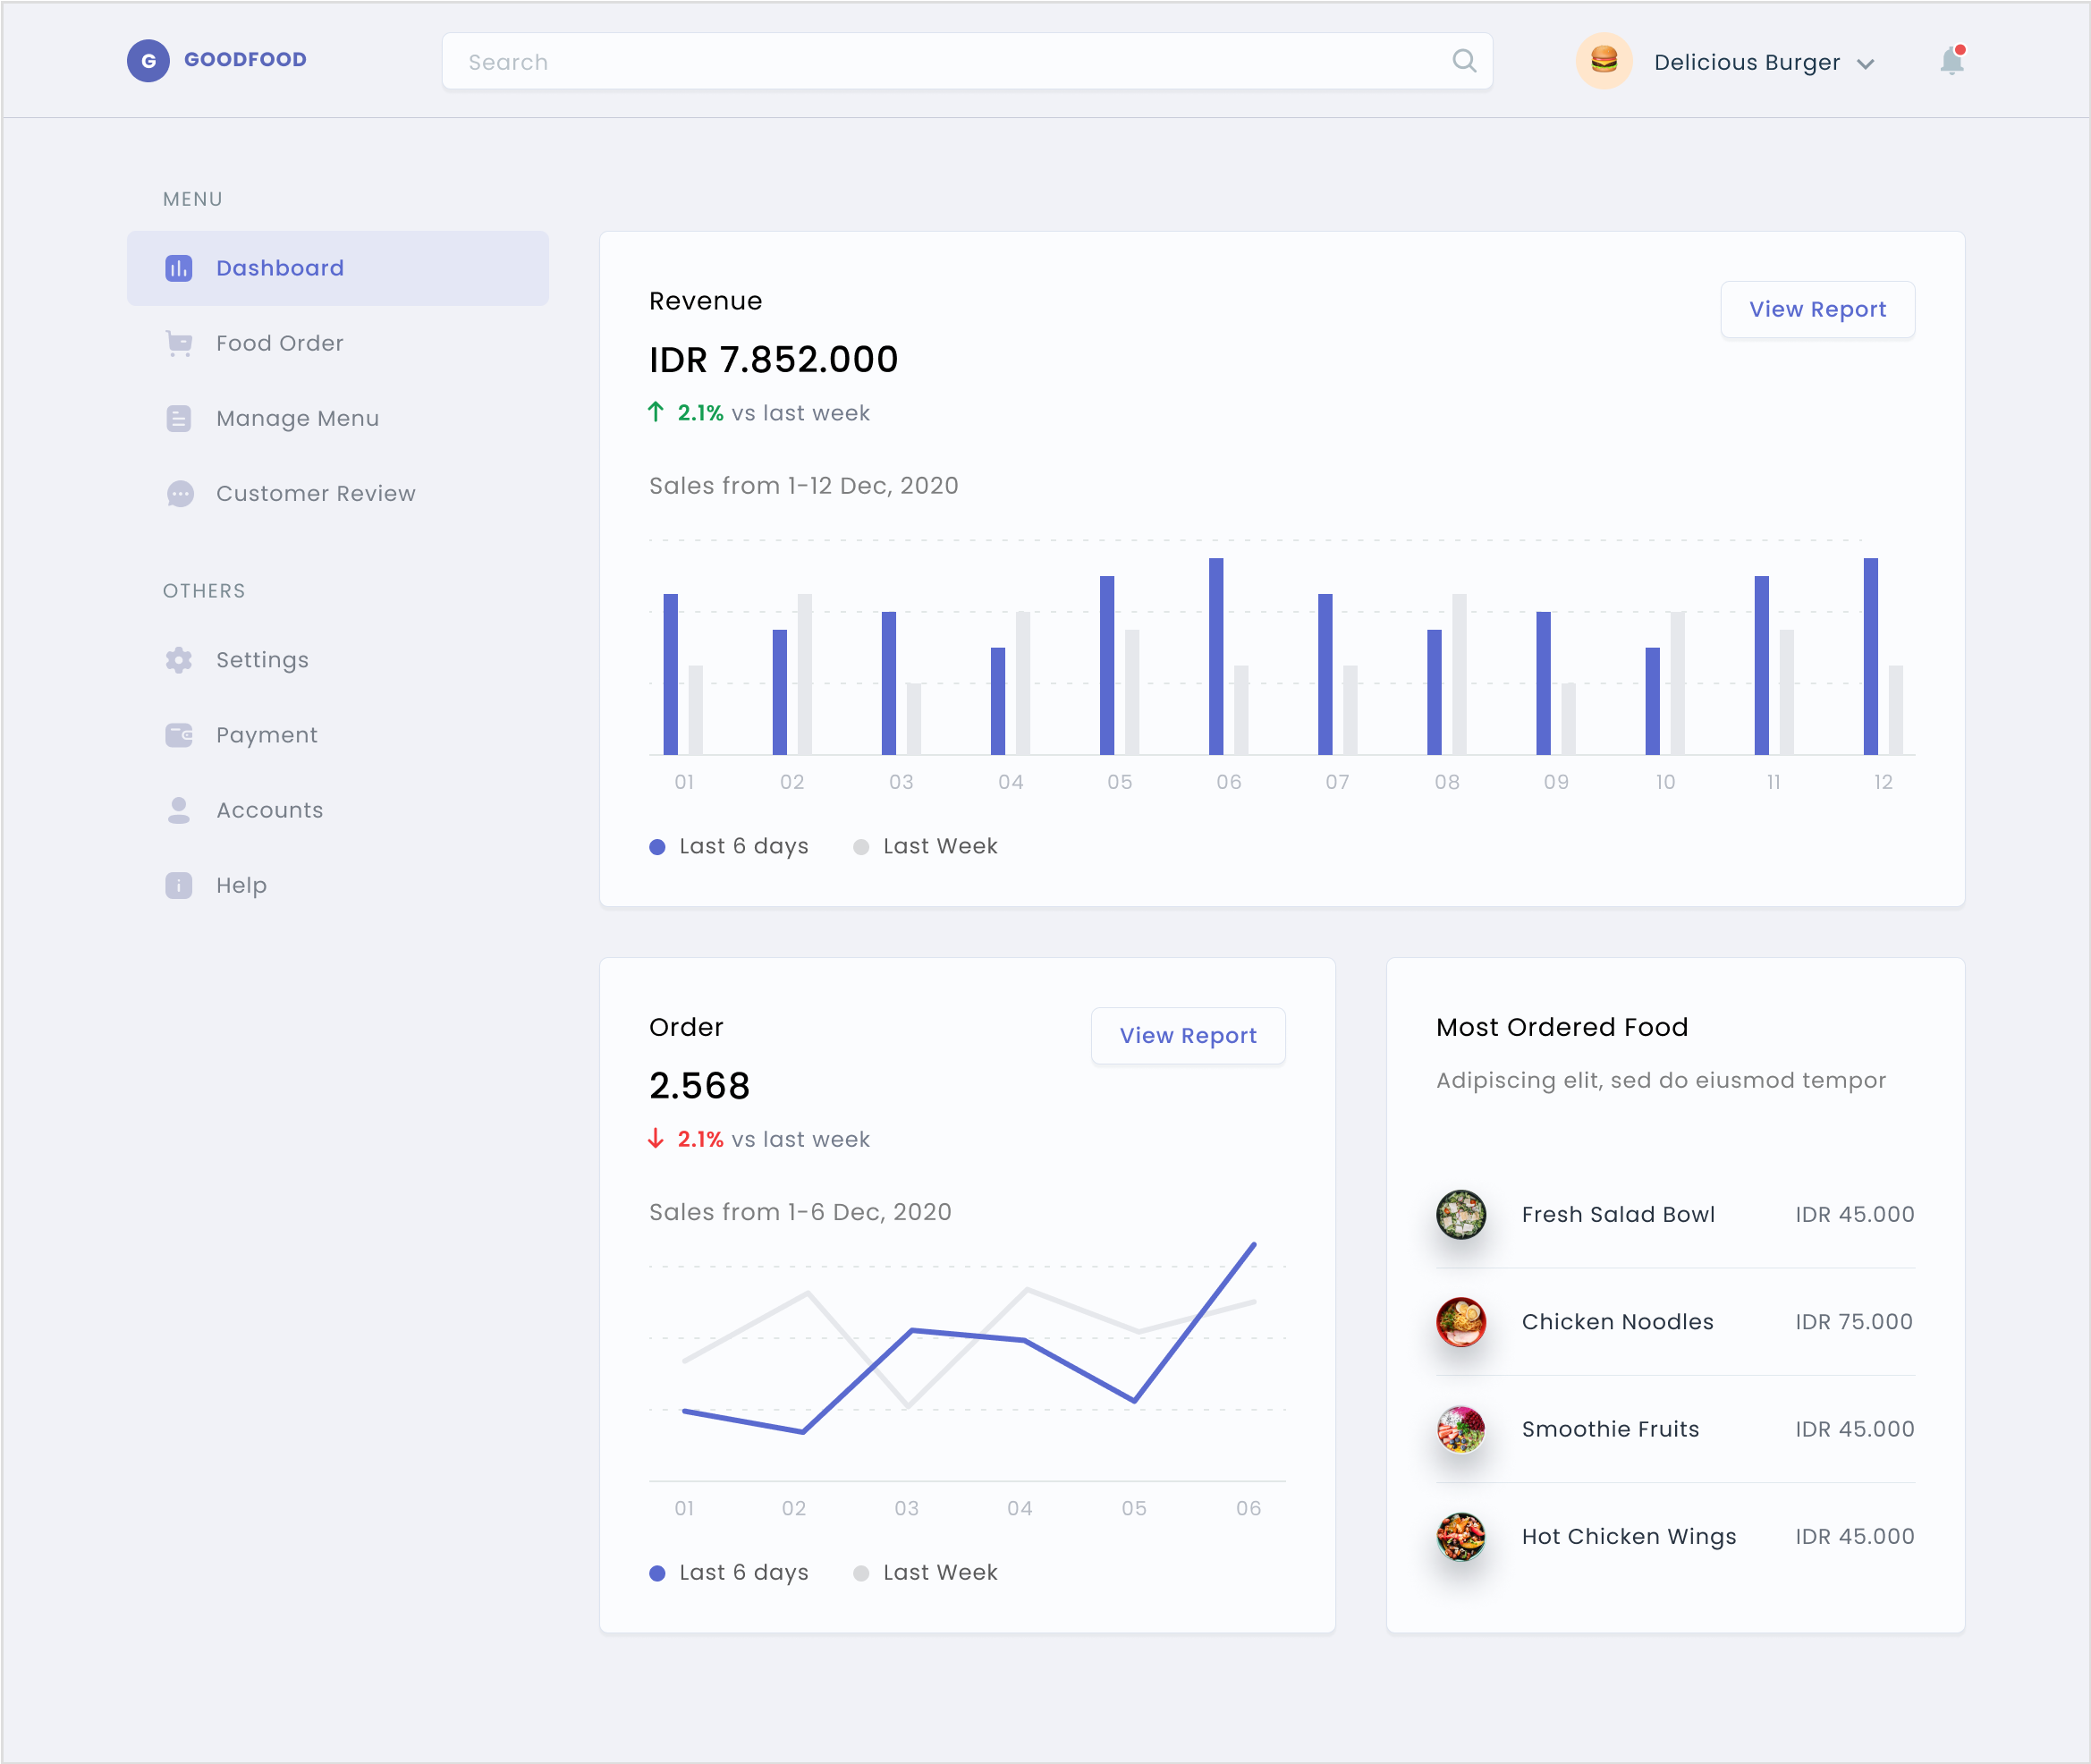Click the Customer Review chat icon
The image size is (2091, 1764).
click(179, 494)
